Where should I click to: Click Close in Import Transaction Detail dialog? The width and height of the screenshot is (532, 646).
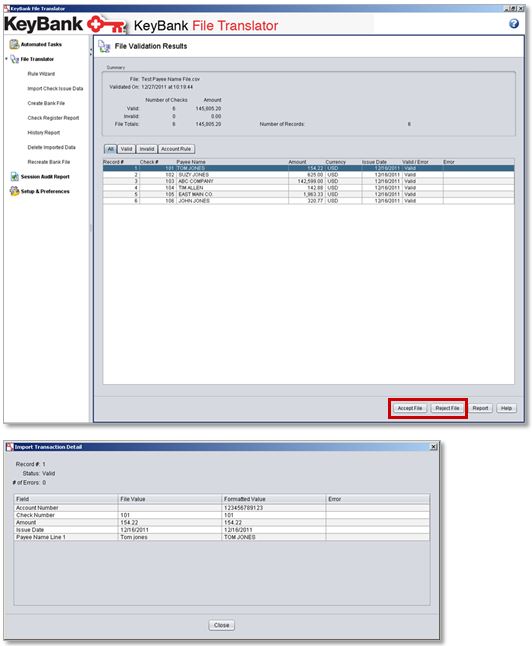[x=221, y=625]
